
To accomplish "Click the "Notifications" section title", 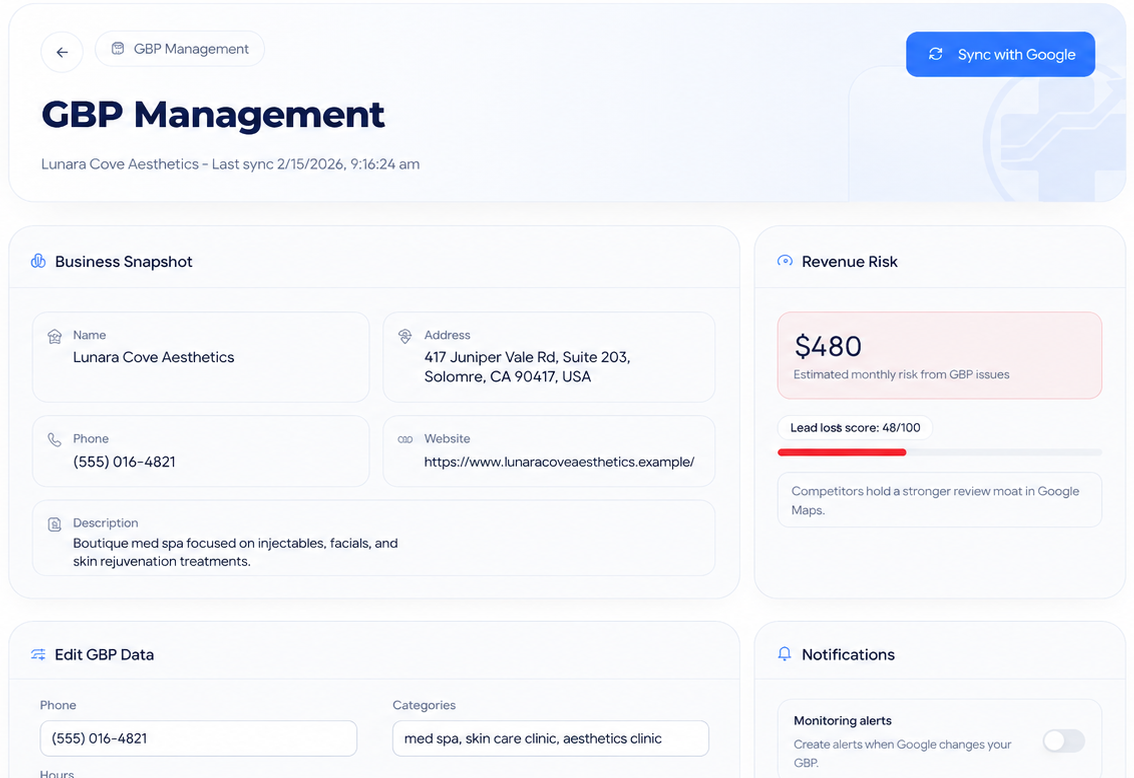I will [848, 654].
